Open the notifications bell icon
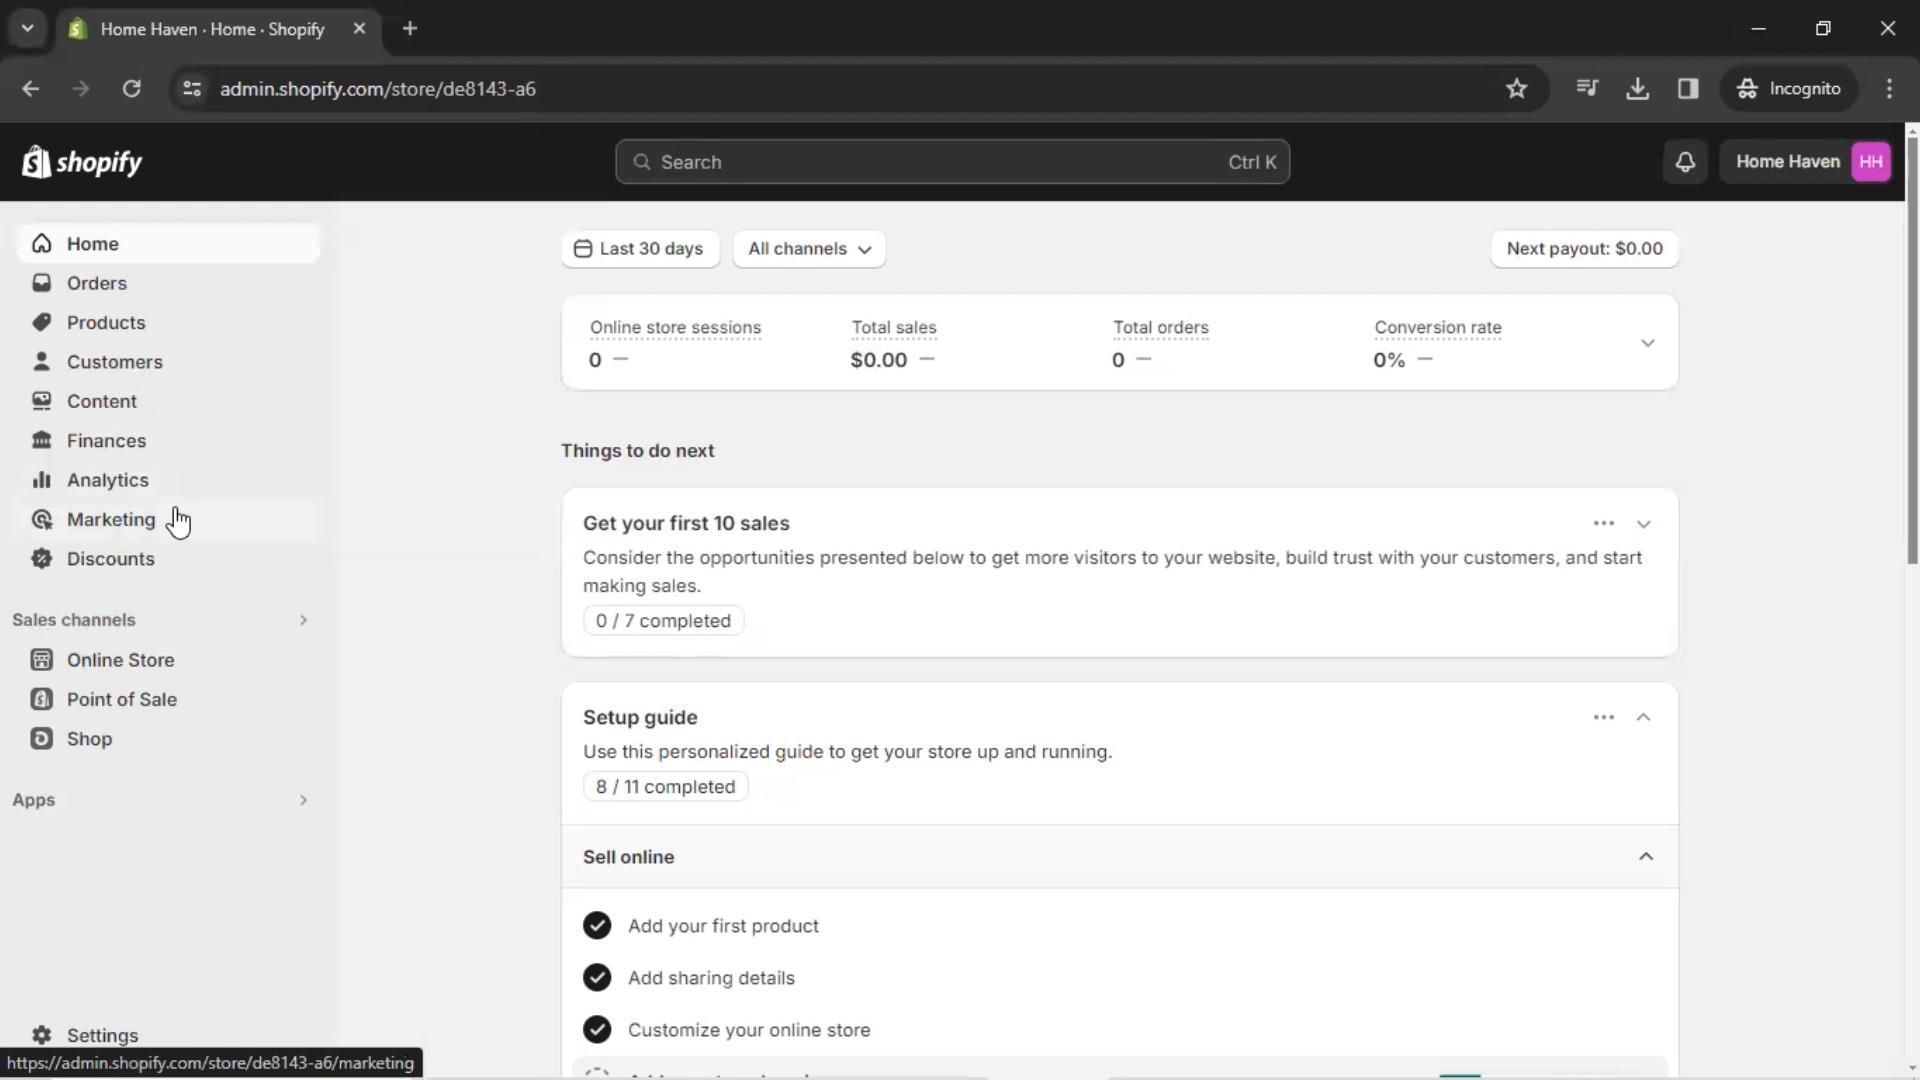The image size is (1920, 1080). (x=1685, y=162)
